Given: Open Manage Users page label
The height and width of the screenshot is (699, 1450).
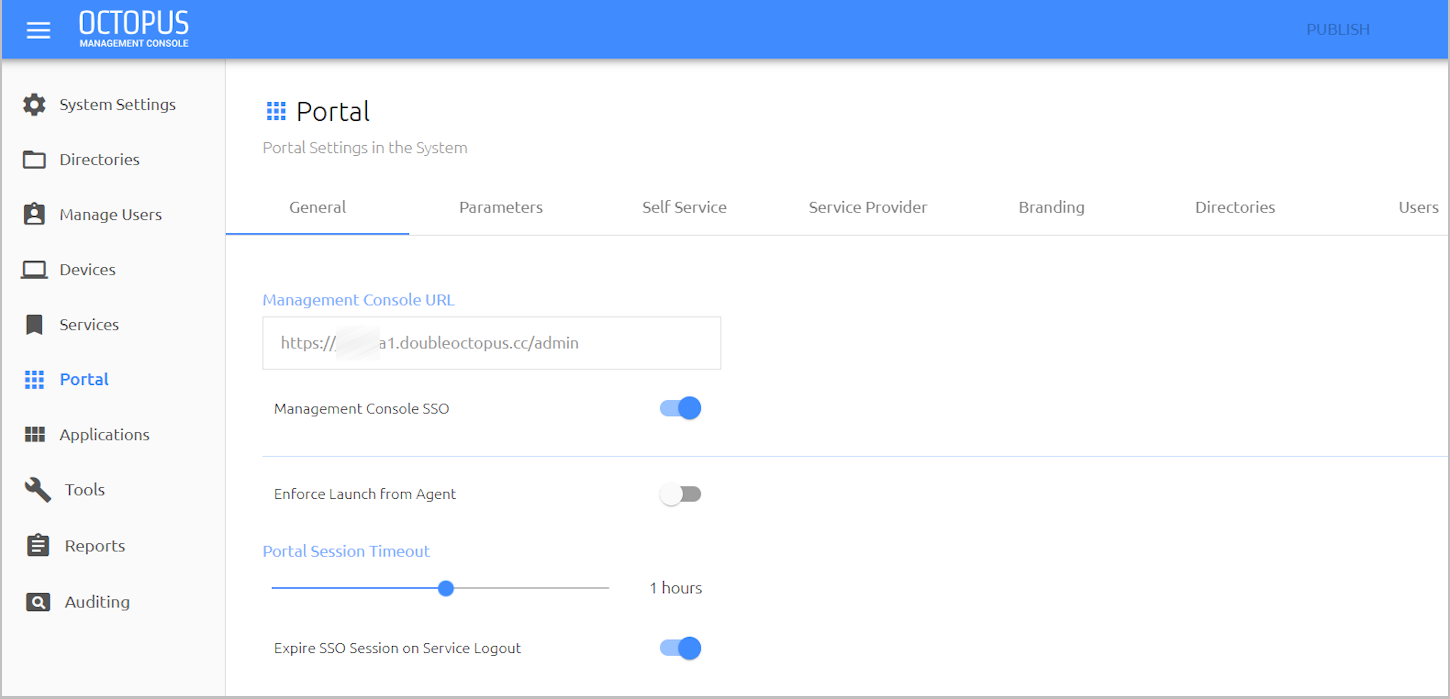Looking at the screenshot, I should 110,214.
